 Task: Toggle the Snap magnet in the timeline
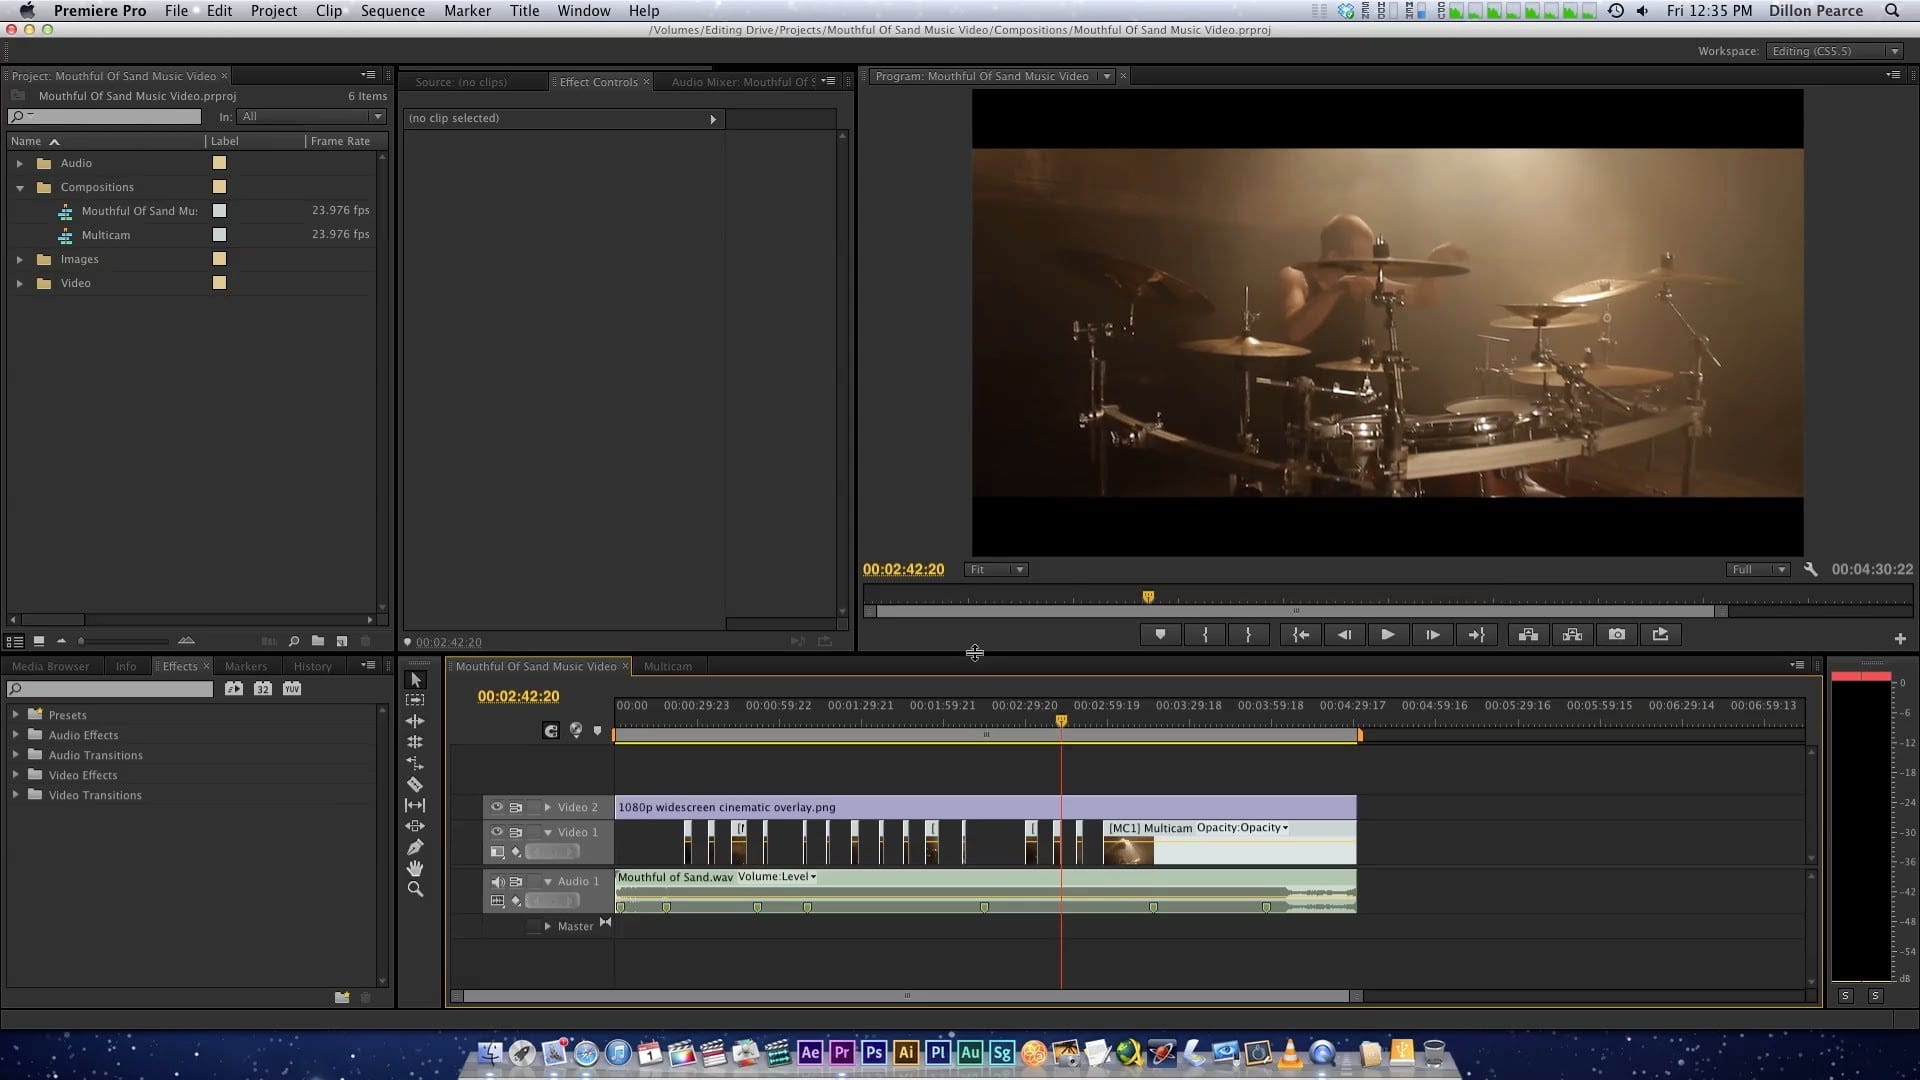coord(551,731)
